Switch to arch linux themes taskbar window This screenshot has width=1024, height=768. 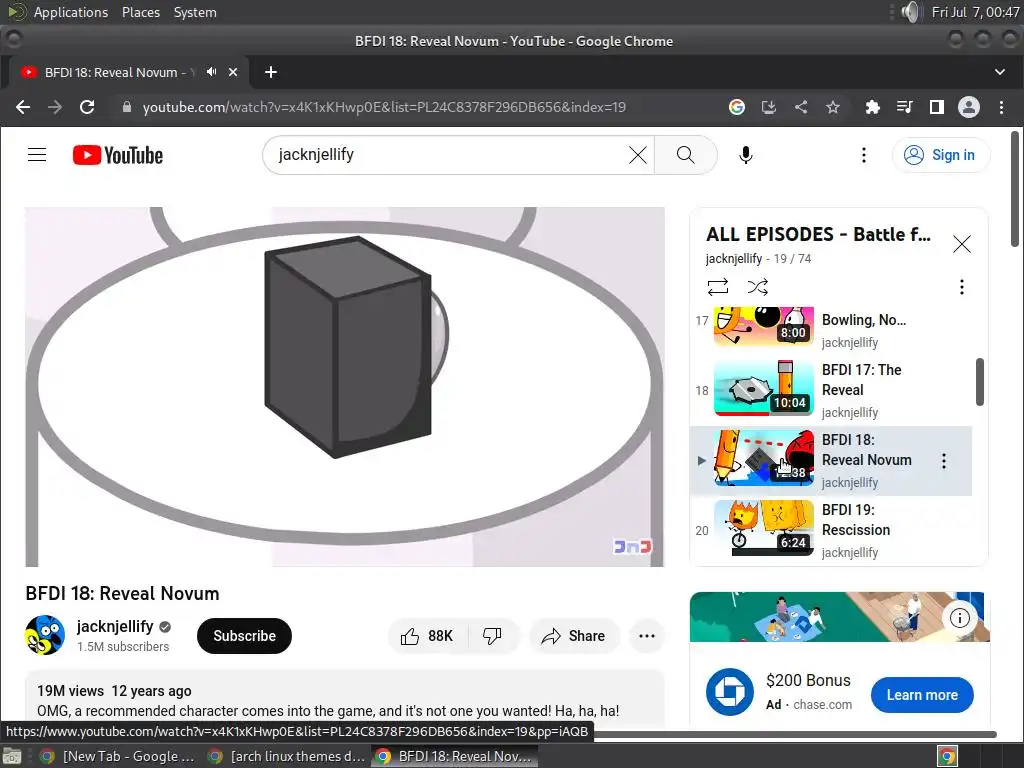point(285,756)
